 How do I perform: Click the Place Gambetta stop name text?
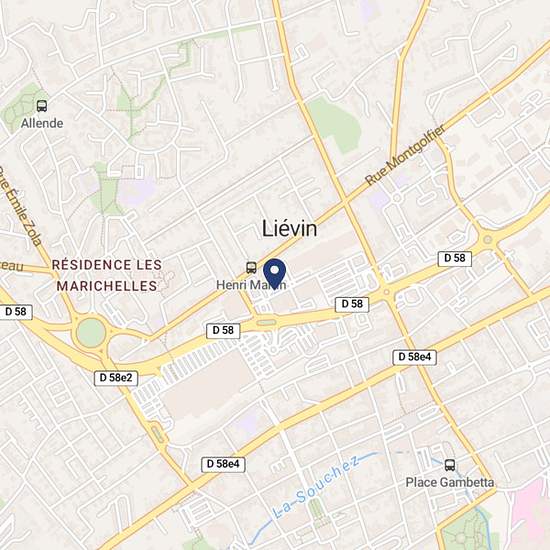pyautogui.click(x=450, y=482)
